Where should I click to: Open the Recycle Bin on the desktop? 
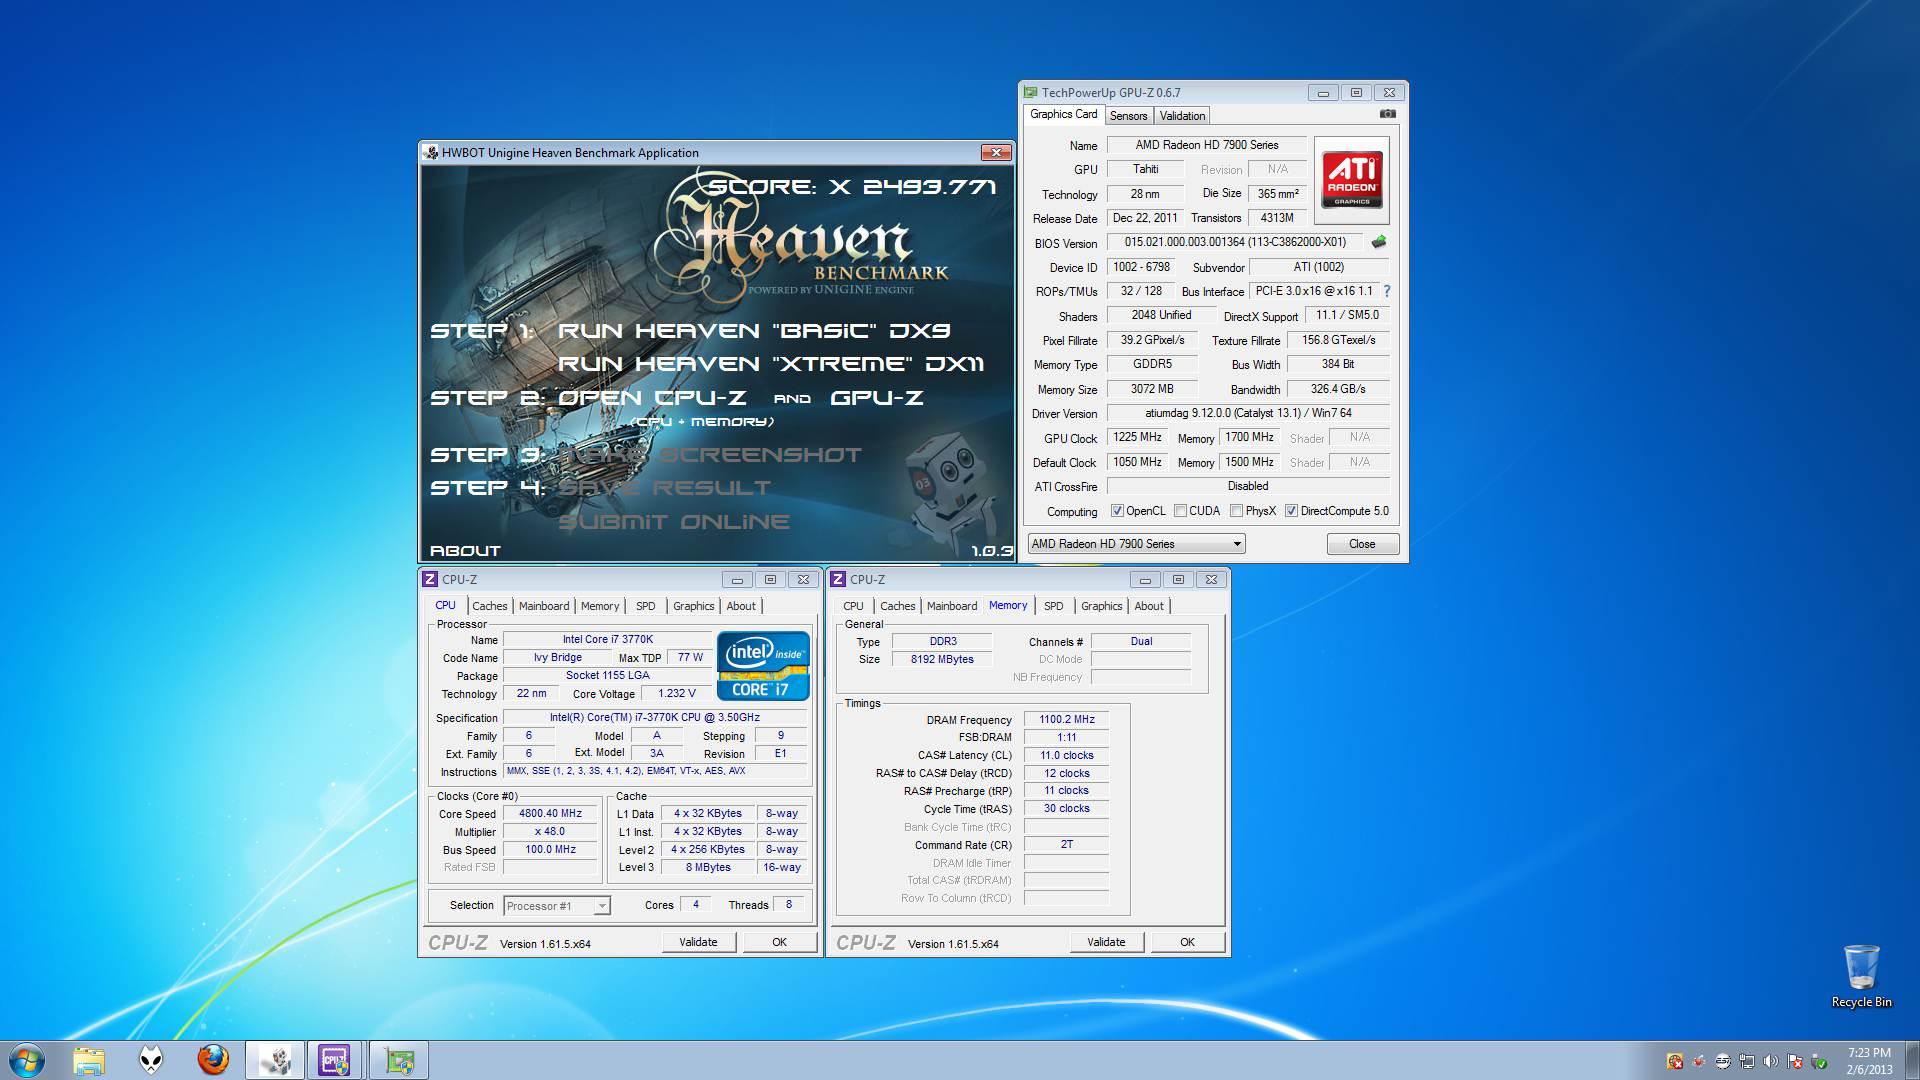tap(1861, 975)
